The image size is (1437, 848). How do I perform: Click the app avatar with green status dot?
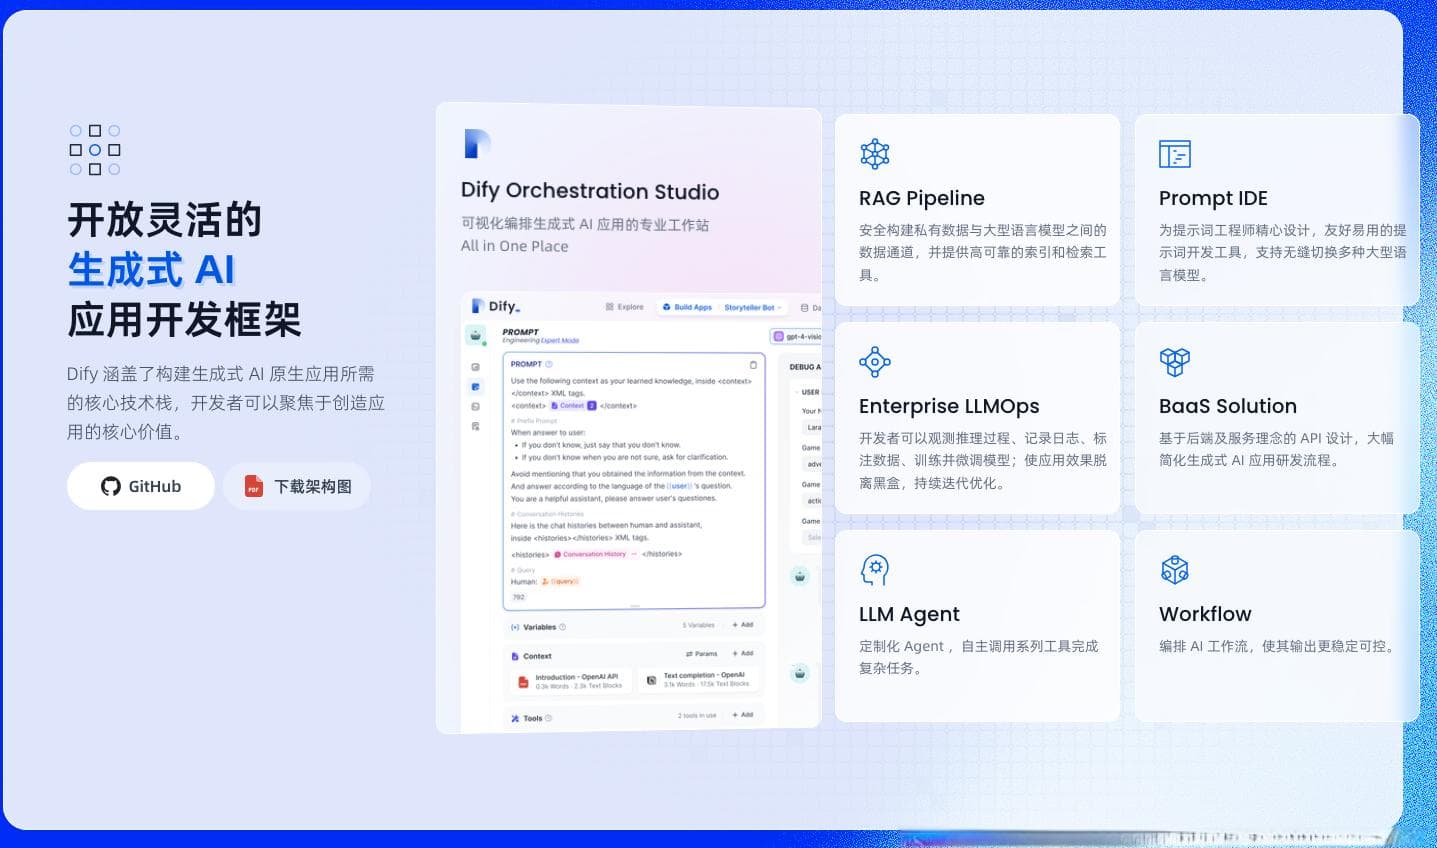pos(475,334)
